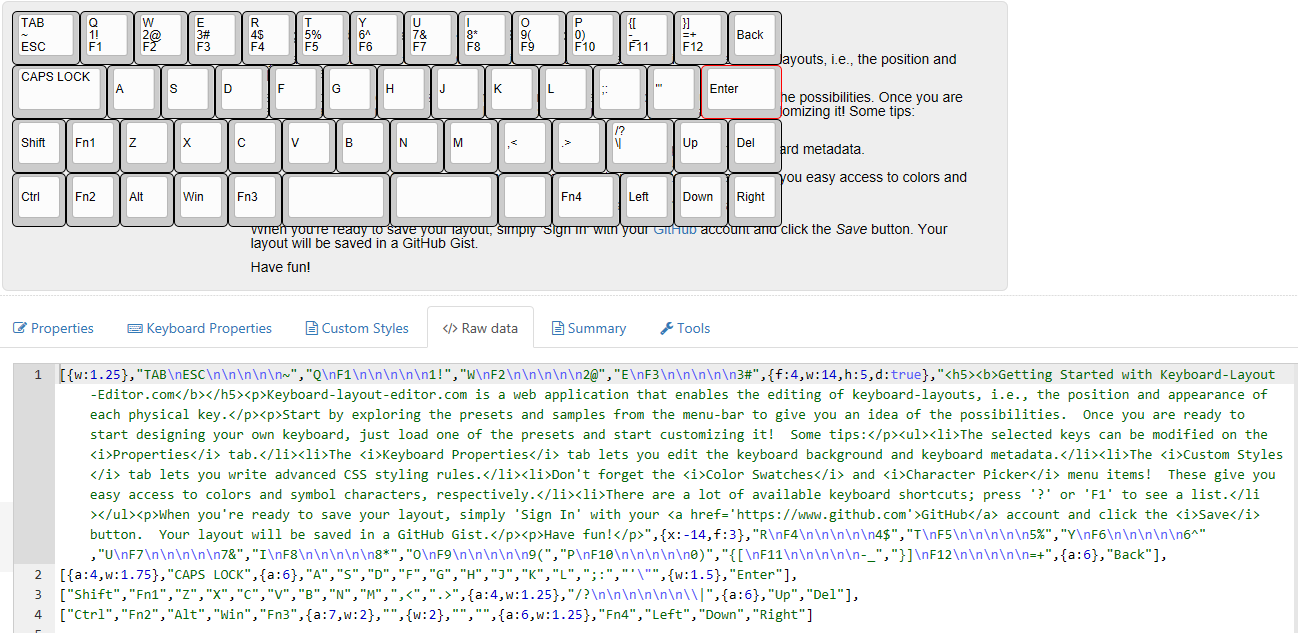The image size is (1298, 633).
Task: Select the D key
Action: tap(242, 92)
